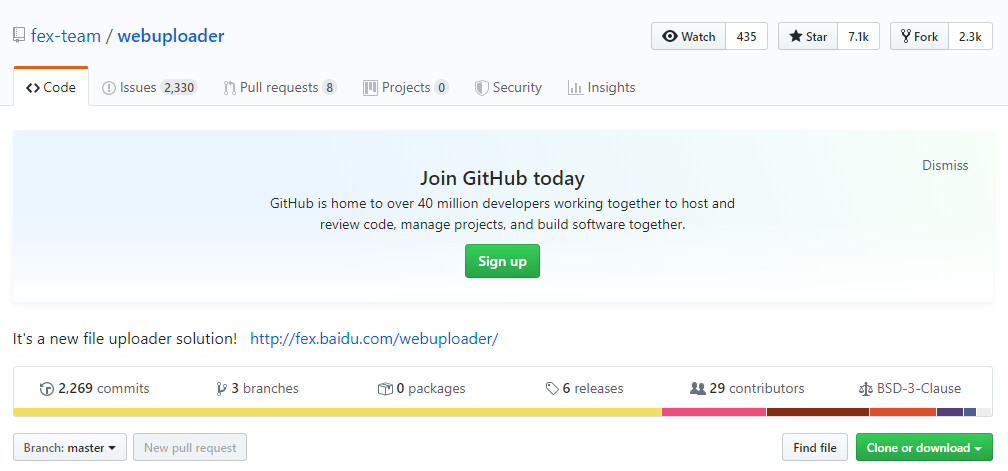This screenshot has width=1008, height=471.
Task: View the 29 contributors
Action: pyautogui.click(x=747, y=389)
